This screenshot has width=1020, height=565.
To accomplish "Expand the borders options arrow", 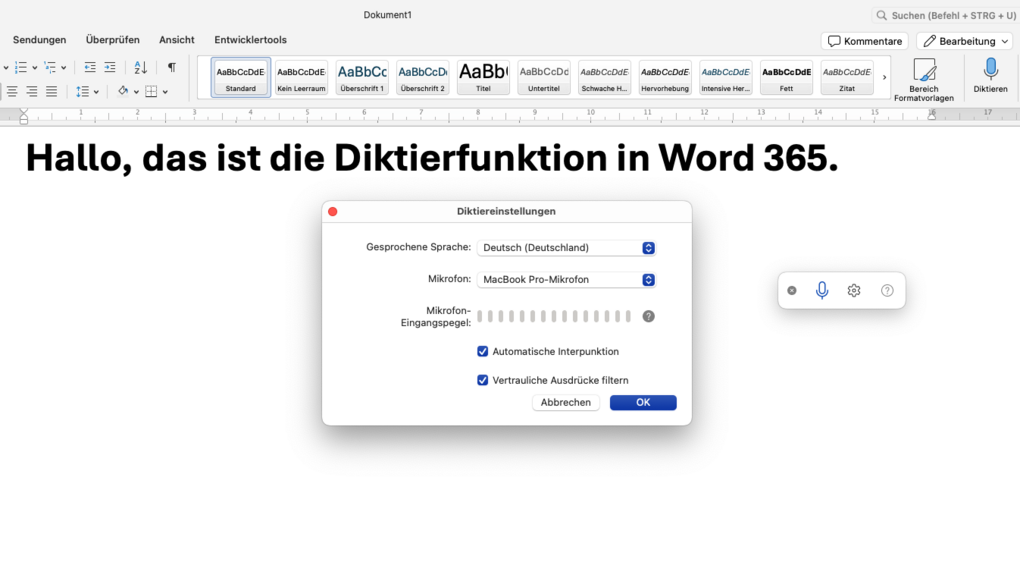I will pos(165,92).
